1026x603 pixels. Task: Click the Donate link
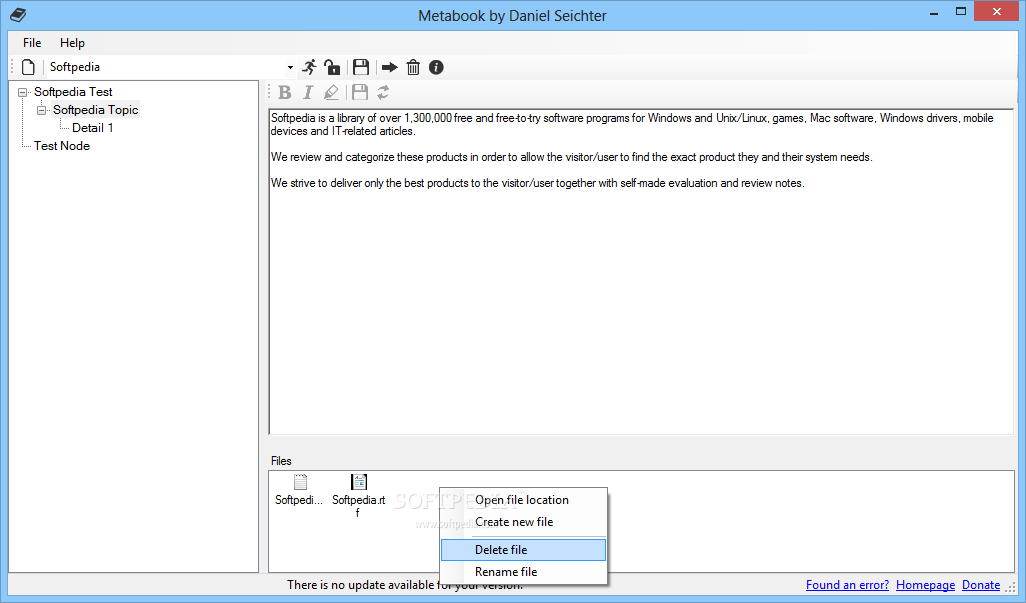(981, 585)
